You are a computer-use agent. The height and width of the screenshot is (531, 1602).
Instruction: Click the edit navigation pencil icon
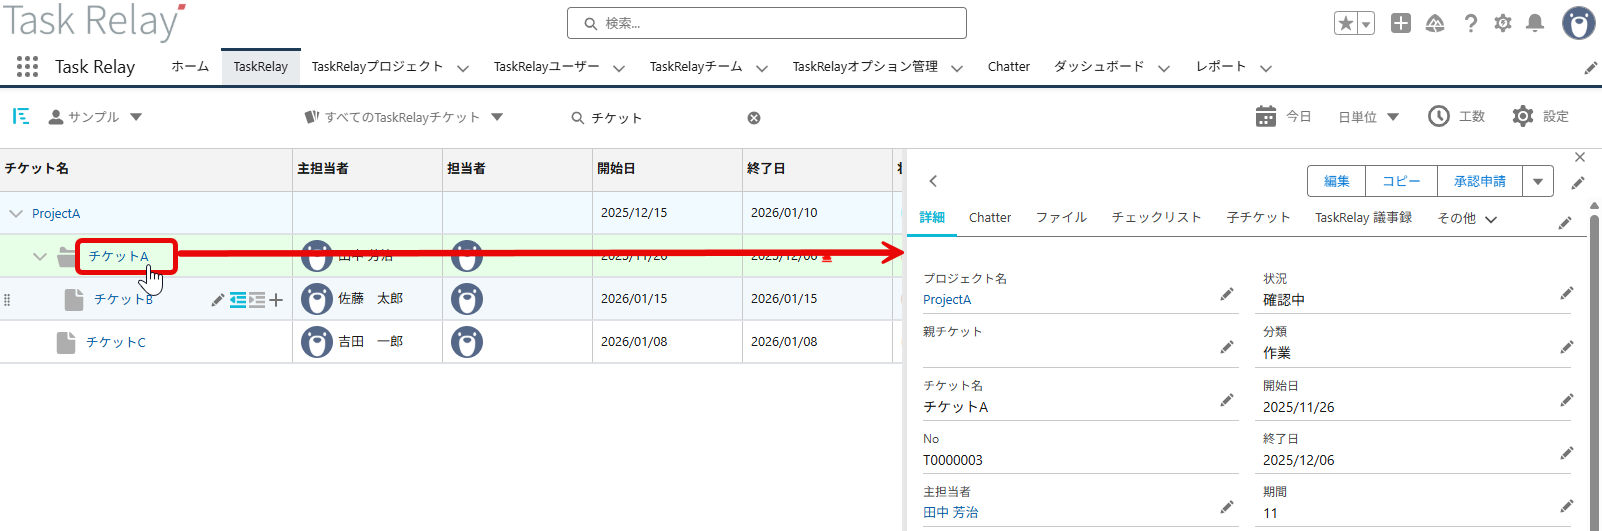pyautogui.click(x=1590, y=68)
